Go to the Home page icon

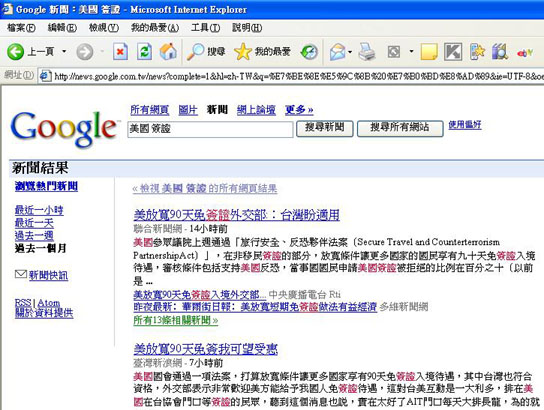(x=168, y=52)
